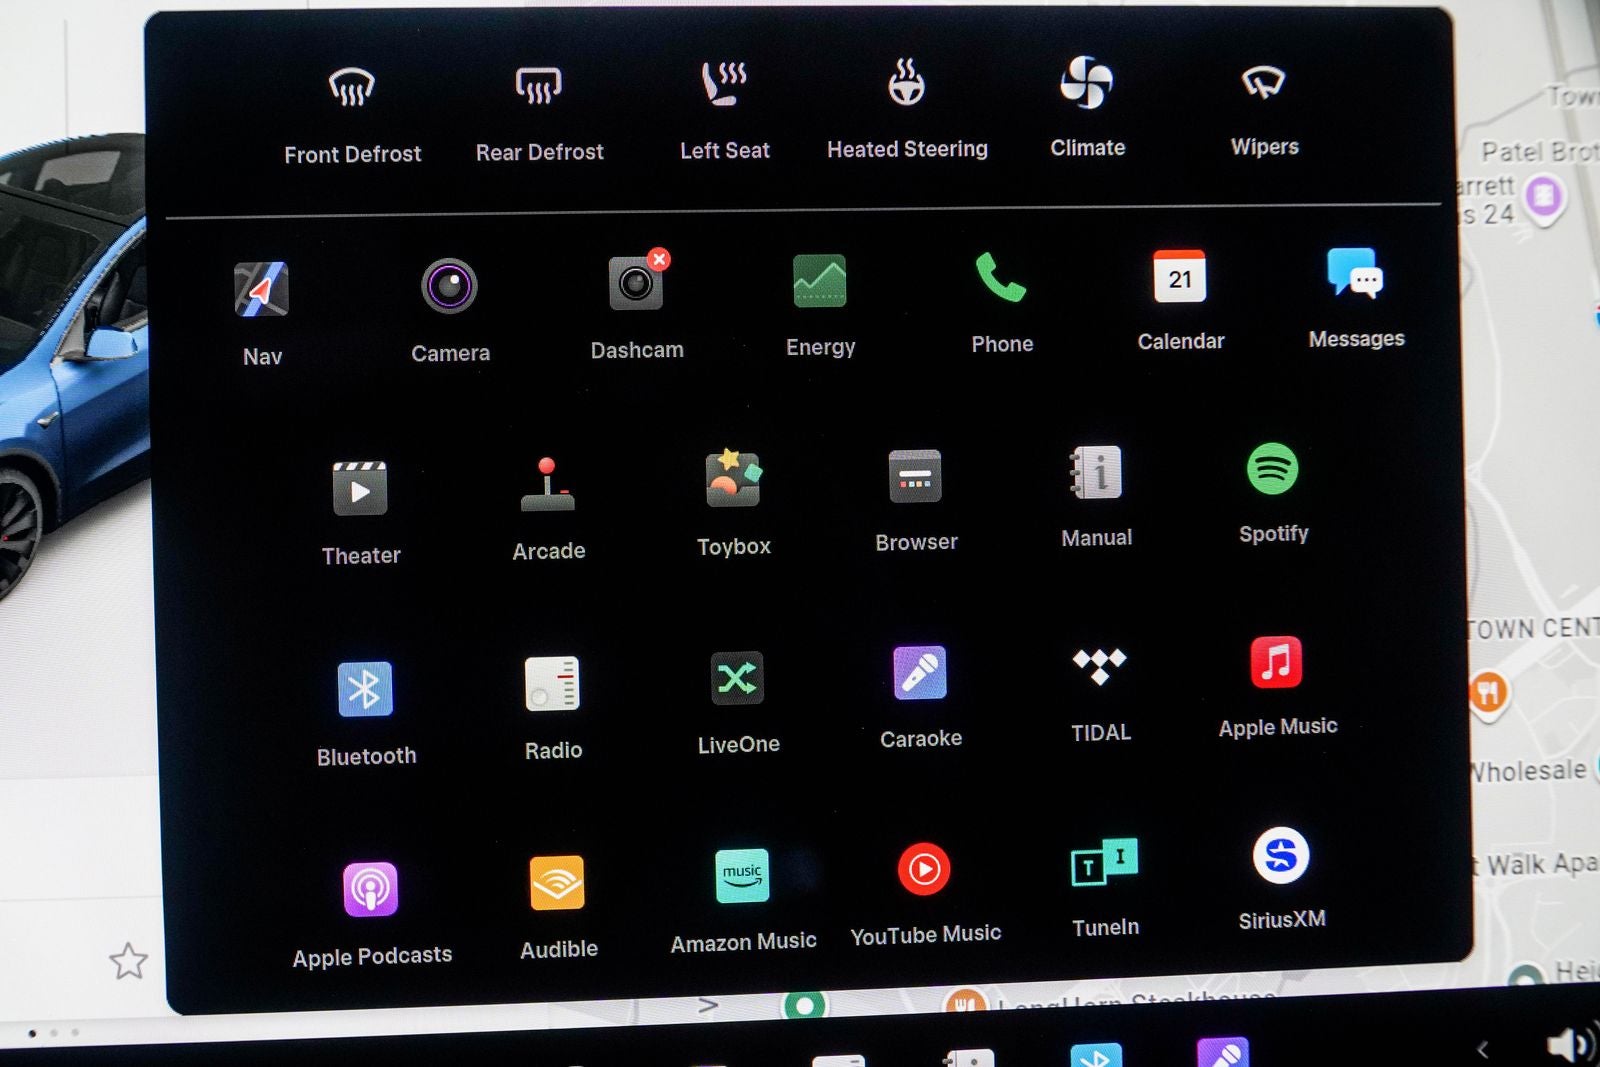This screenshot has height=1067, width=1600.
Task: Open the SiriusXM app
Action: pos(1280,856)
